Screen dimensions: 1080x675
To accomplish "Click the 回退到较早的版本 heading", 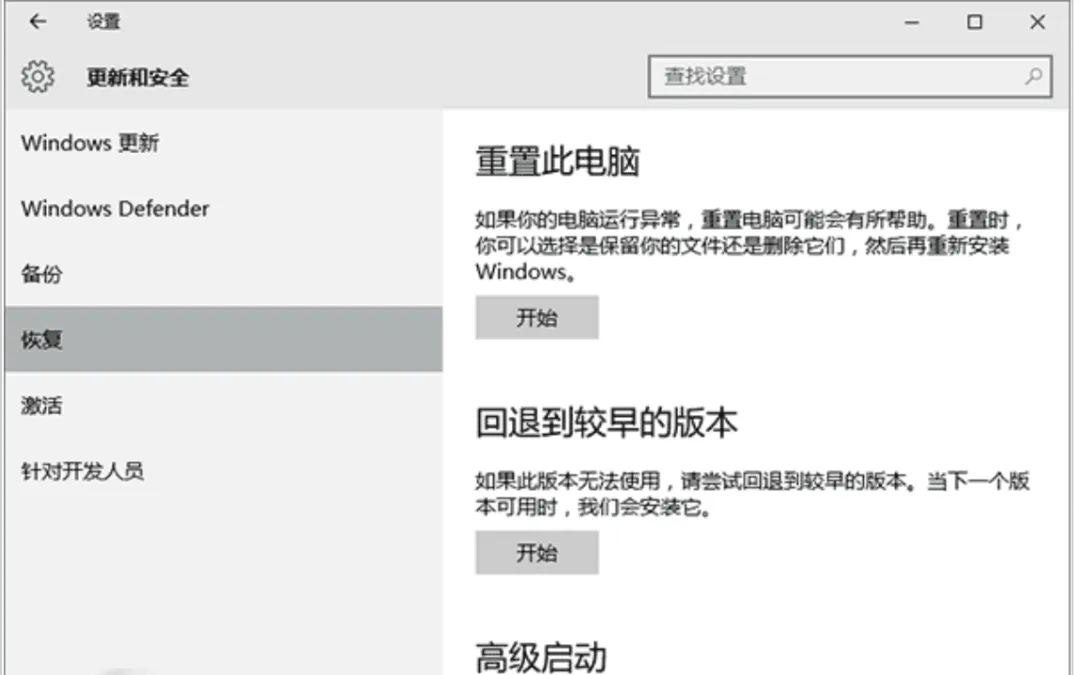I will pos(605,422).
